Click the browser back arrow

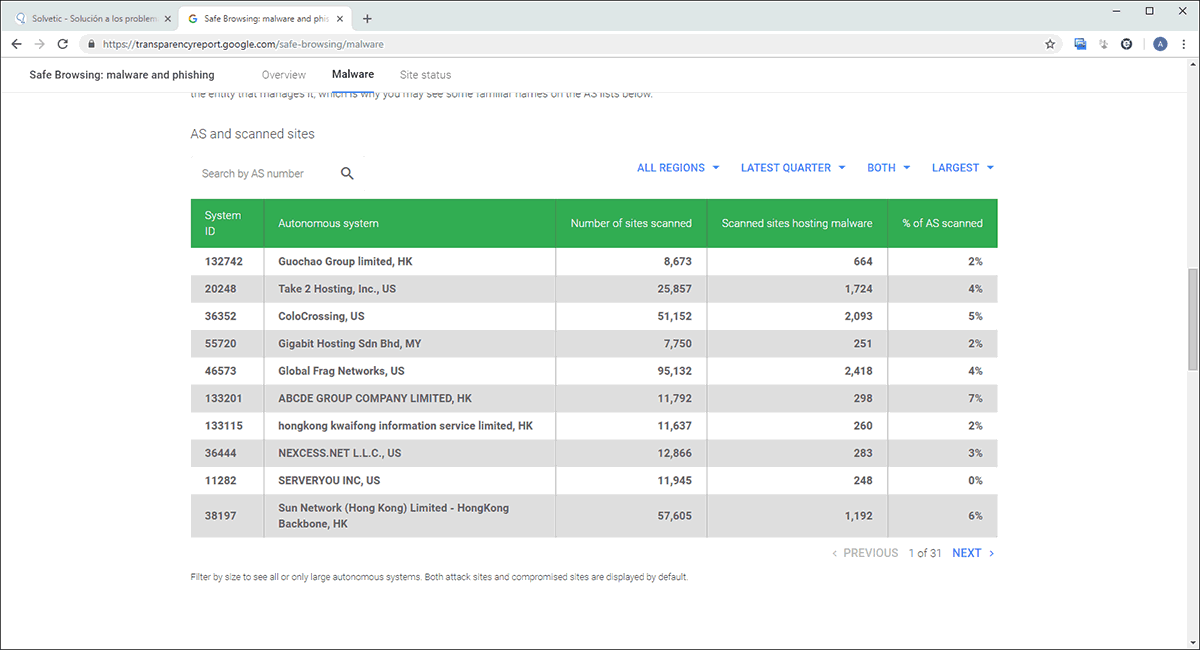click(16, 44)
